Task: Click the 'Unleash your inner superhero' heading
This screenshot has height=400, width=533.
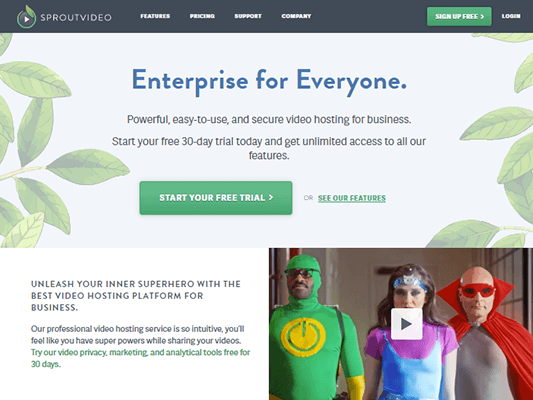Action: coord(136,296)
